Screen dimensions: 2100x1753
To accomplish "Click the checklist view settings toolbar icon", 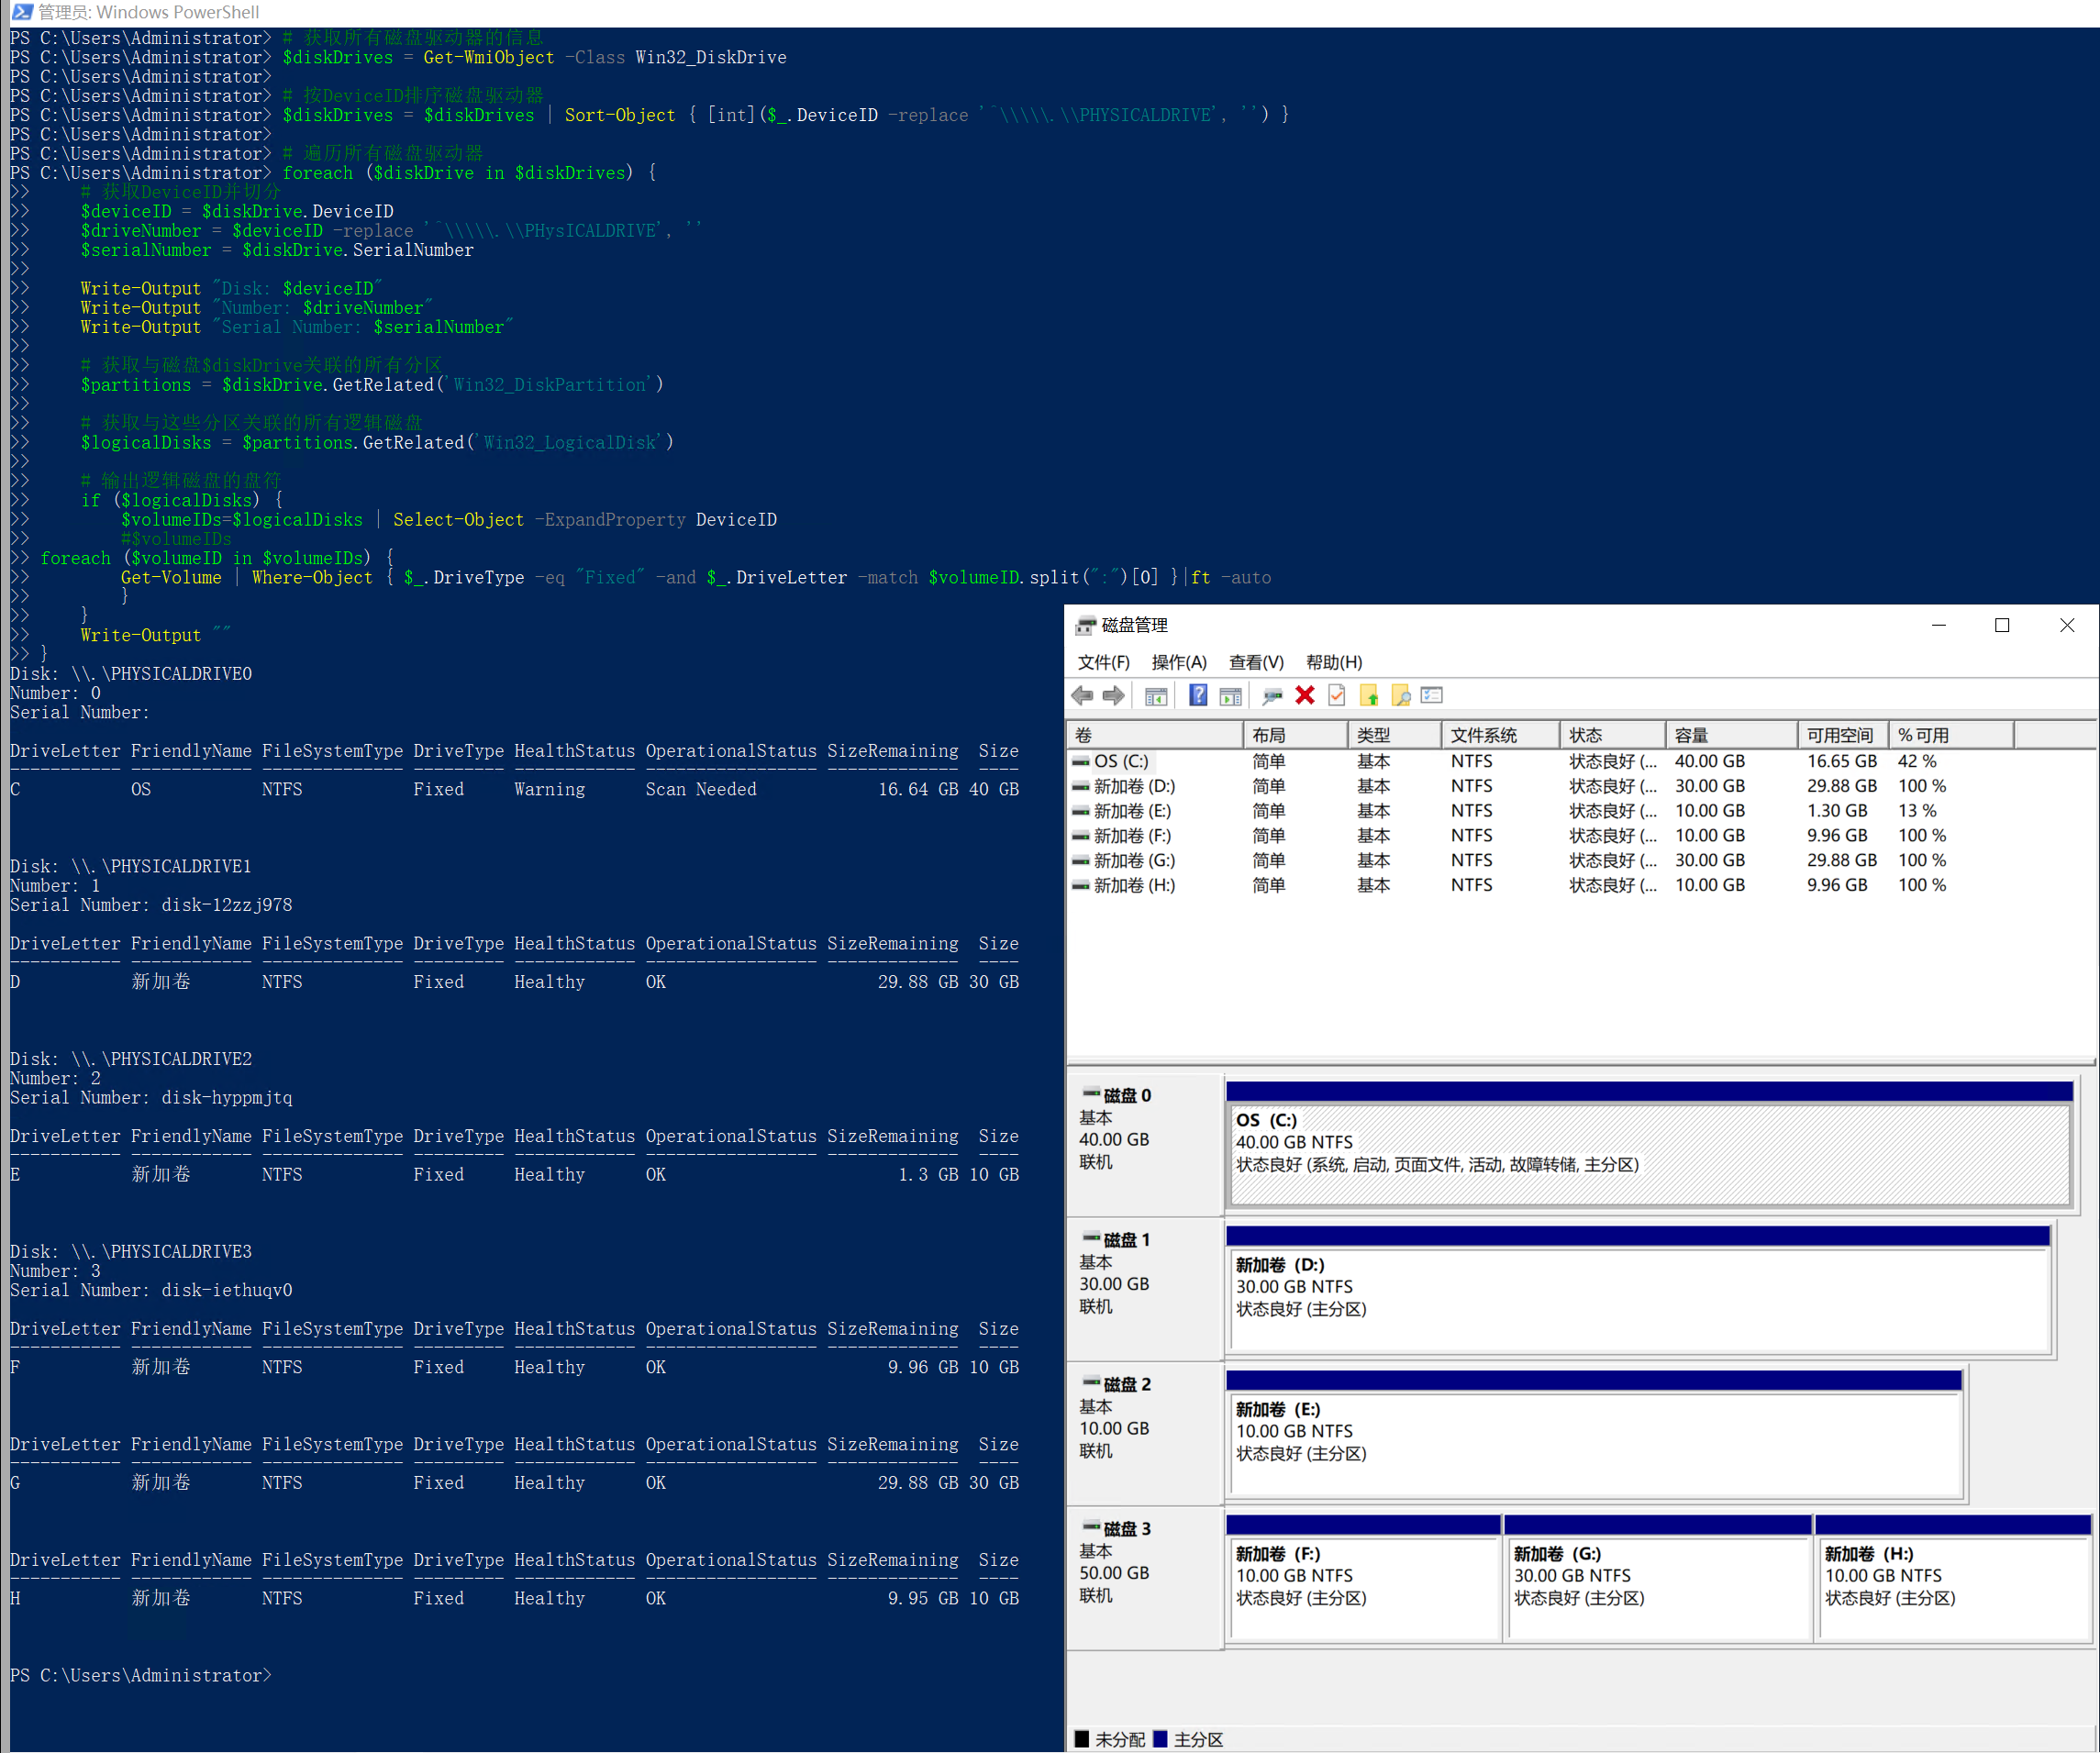I will click(1432, 695).
